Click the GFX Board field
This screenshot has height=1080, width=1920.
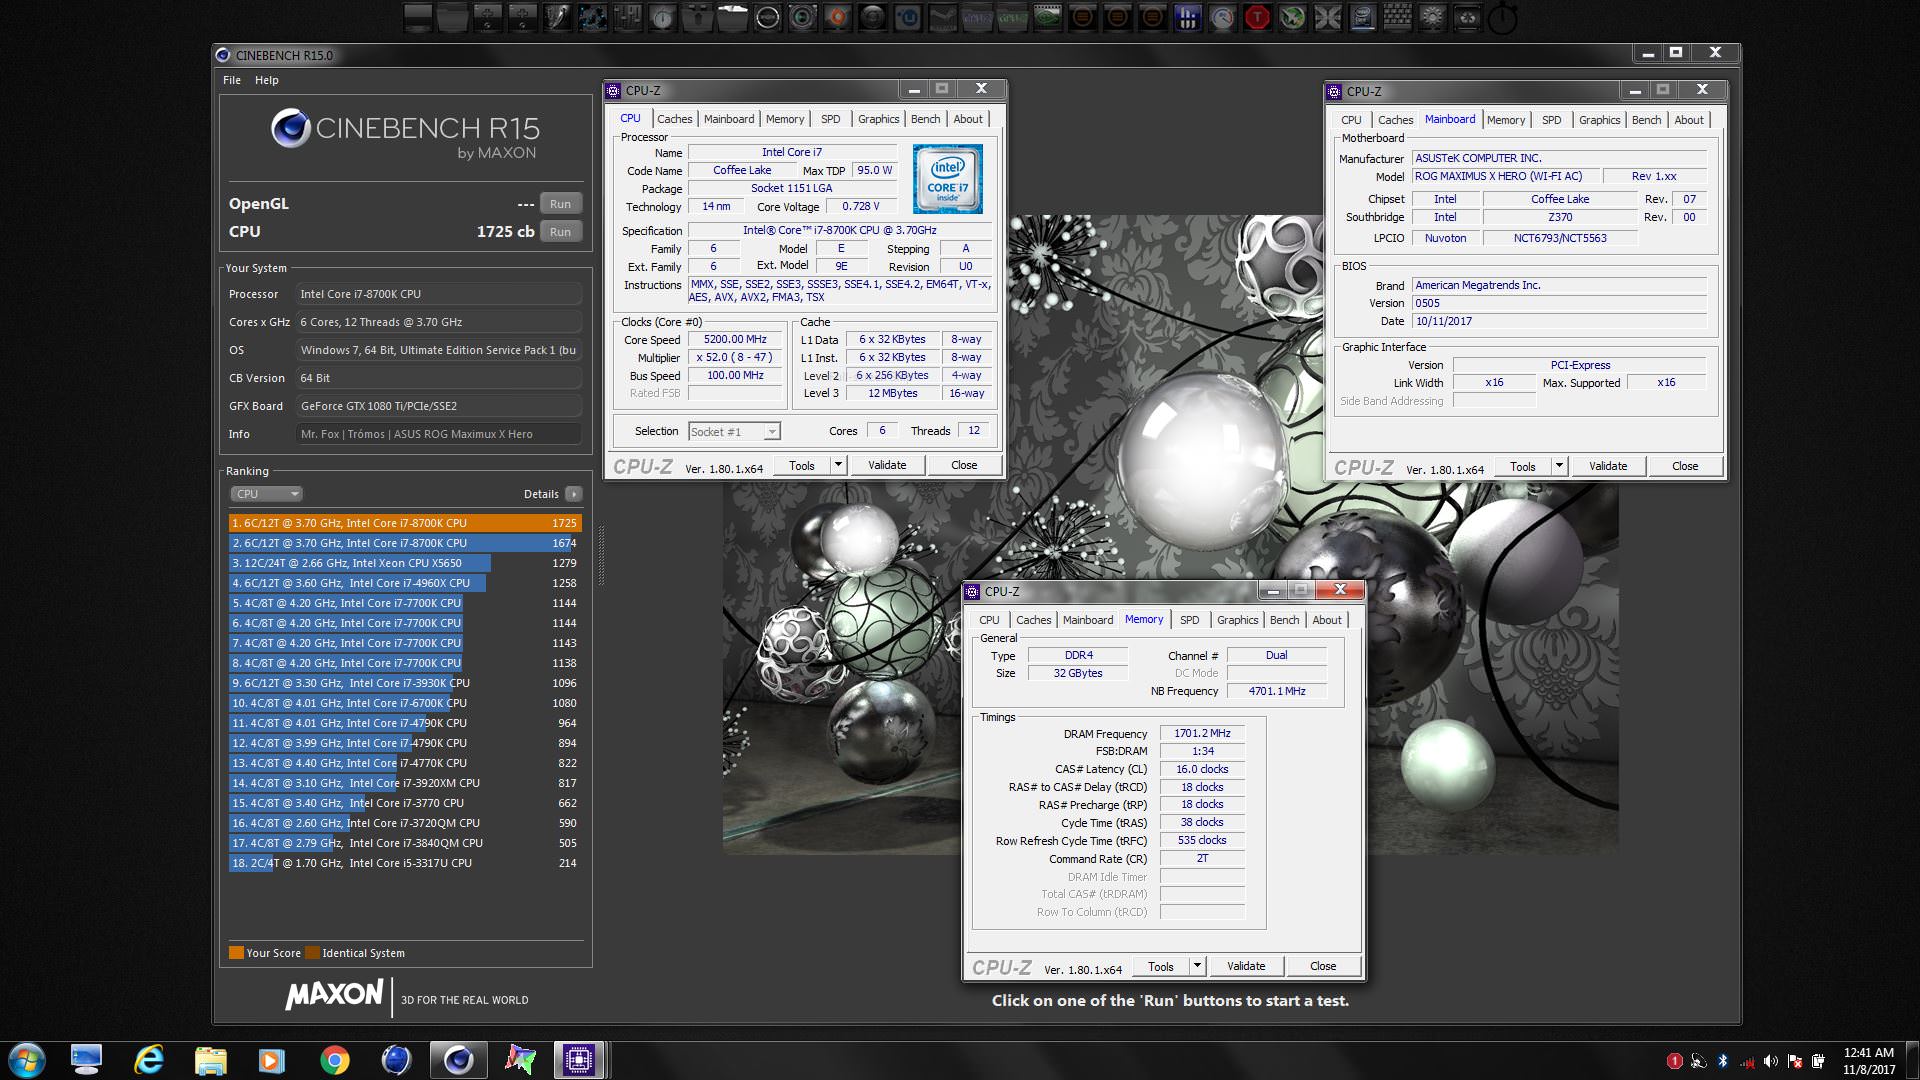point(438,406)
